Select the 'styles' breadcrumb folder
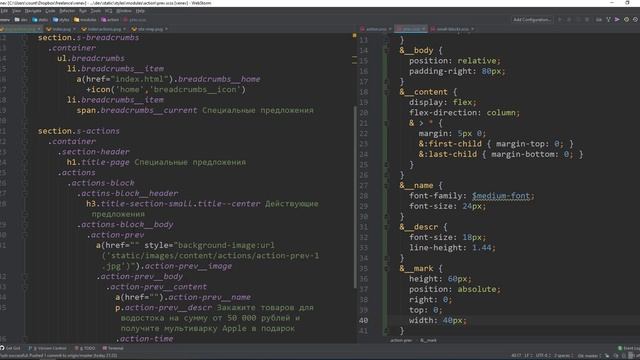 point(61,20)
